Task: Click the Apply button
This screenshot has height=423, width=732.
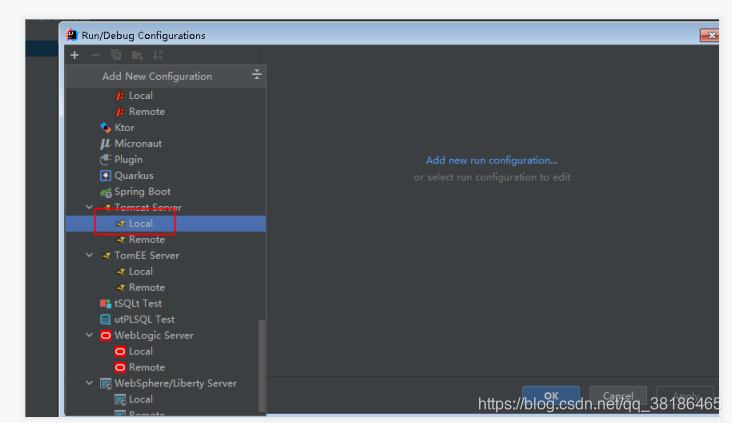Action: pyautogui.click(x=685, y=395)
